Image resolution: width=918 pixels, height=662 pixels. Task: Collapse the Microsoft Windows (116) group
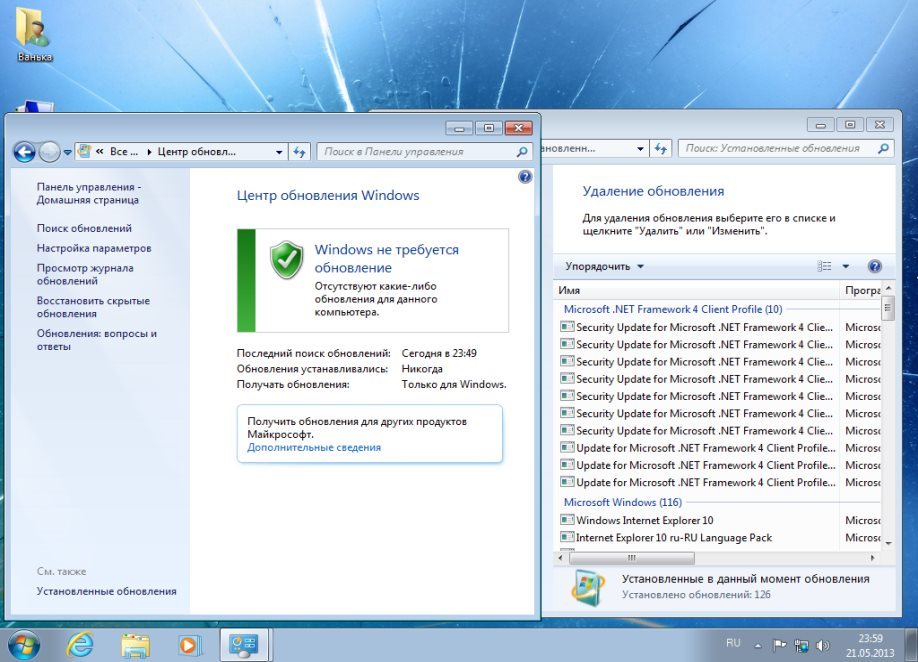[621, 502]
